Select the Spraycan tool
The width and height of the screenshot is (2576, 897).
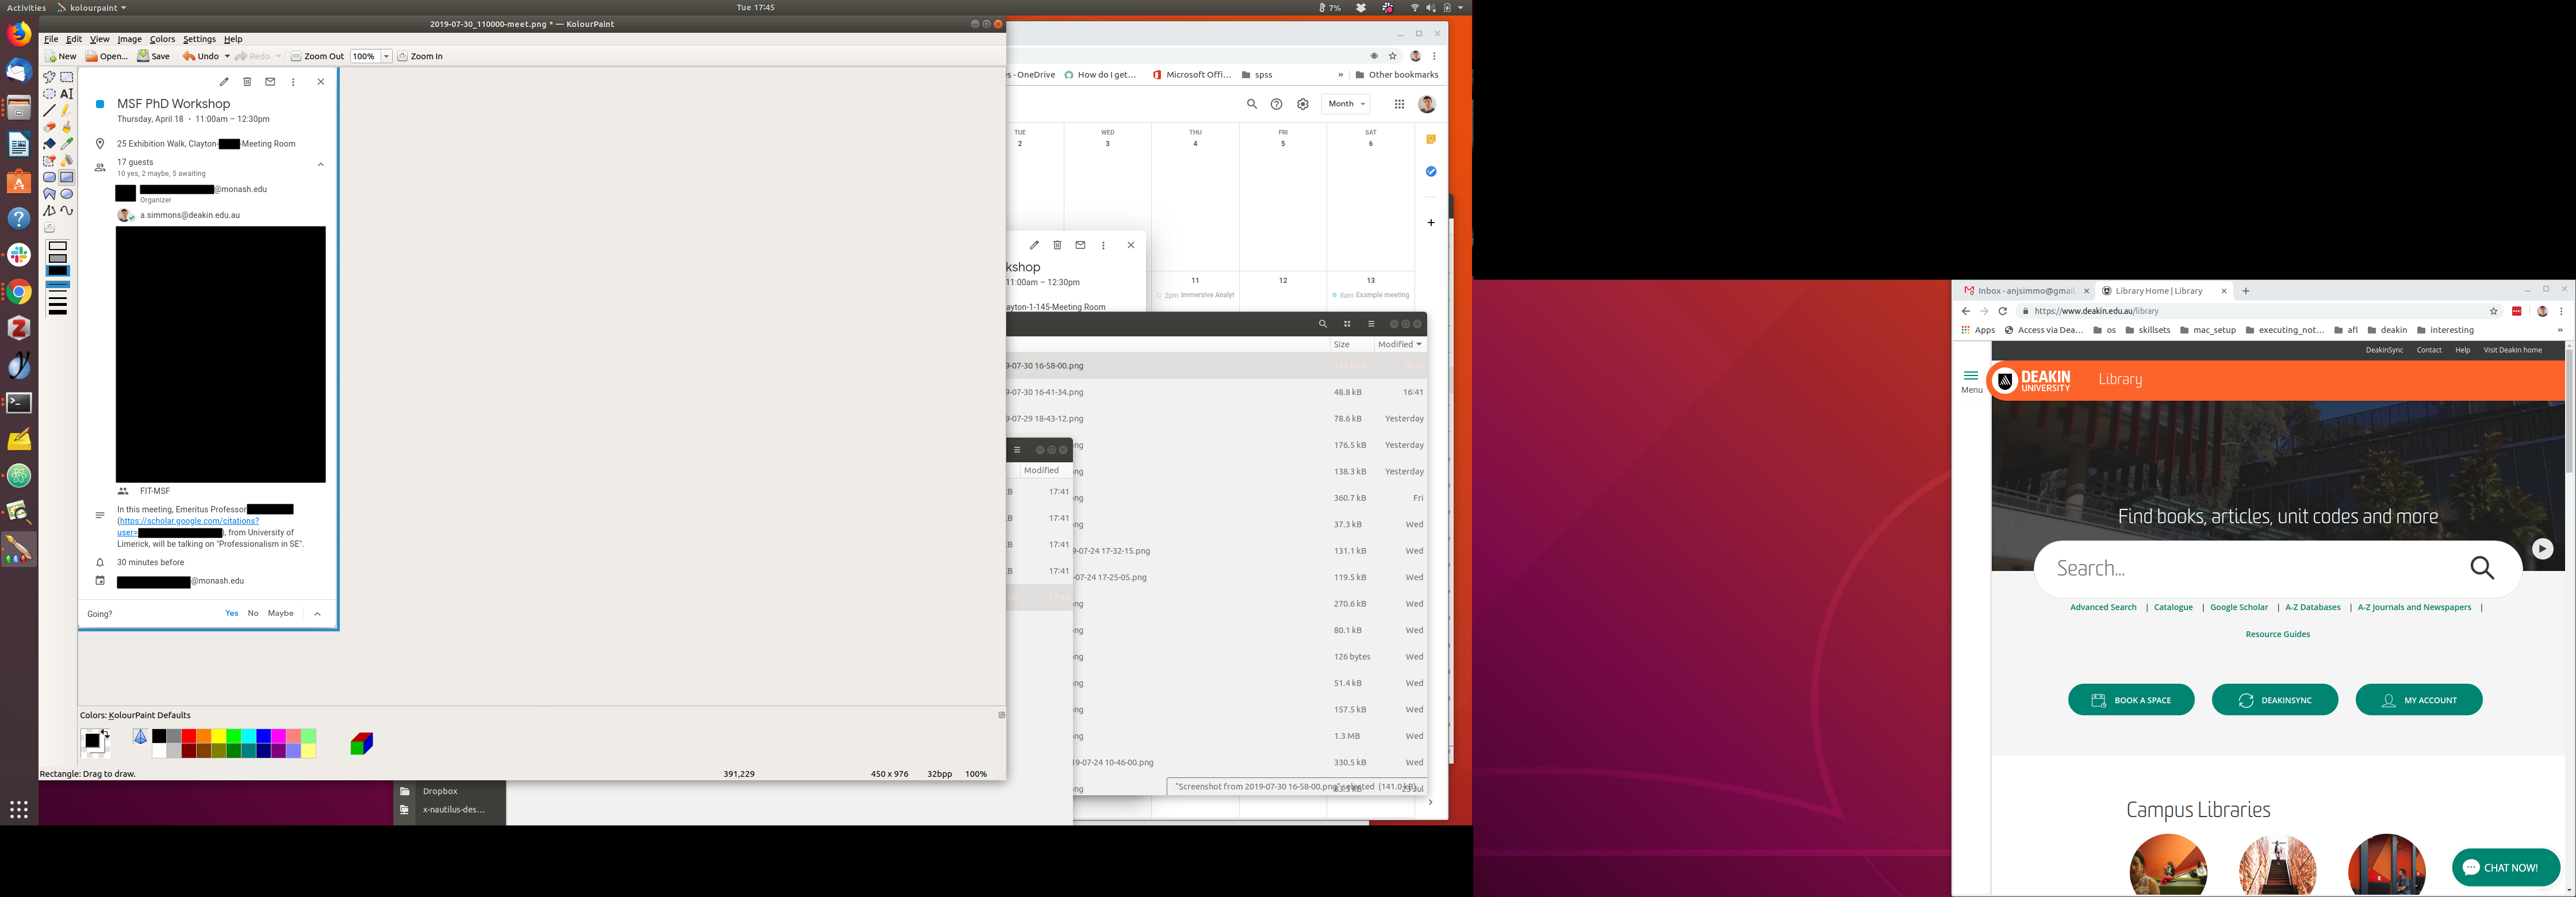coord(67,161)
